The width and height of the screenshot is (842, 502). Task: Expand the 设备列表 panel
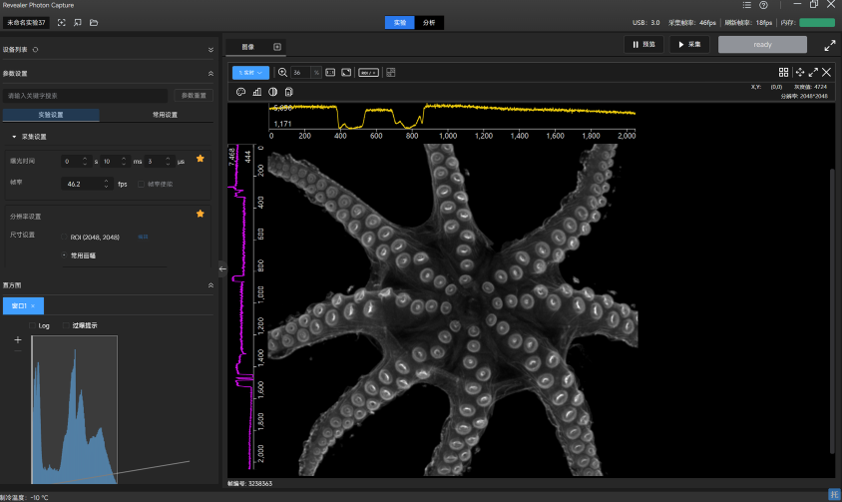point(210,49)
